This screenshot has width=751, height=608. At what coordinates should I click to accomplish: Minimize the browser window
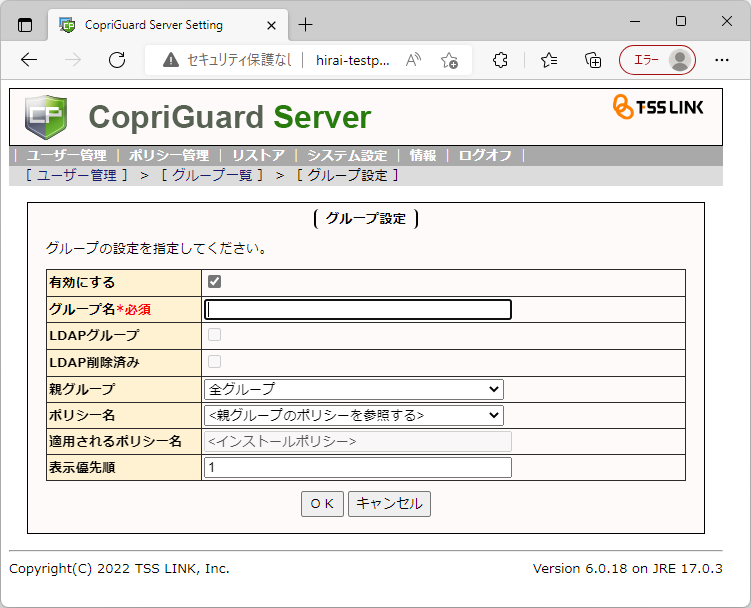(x=635, y=22)
